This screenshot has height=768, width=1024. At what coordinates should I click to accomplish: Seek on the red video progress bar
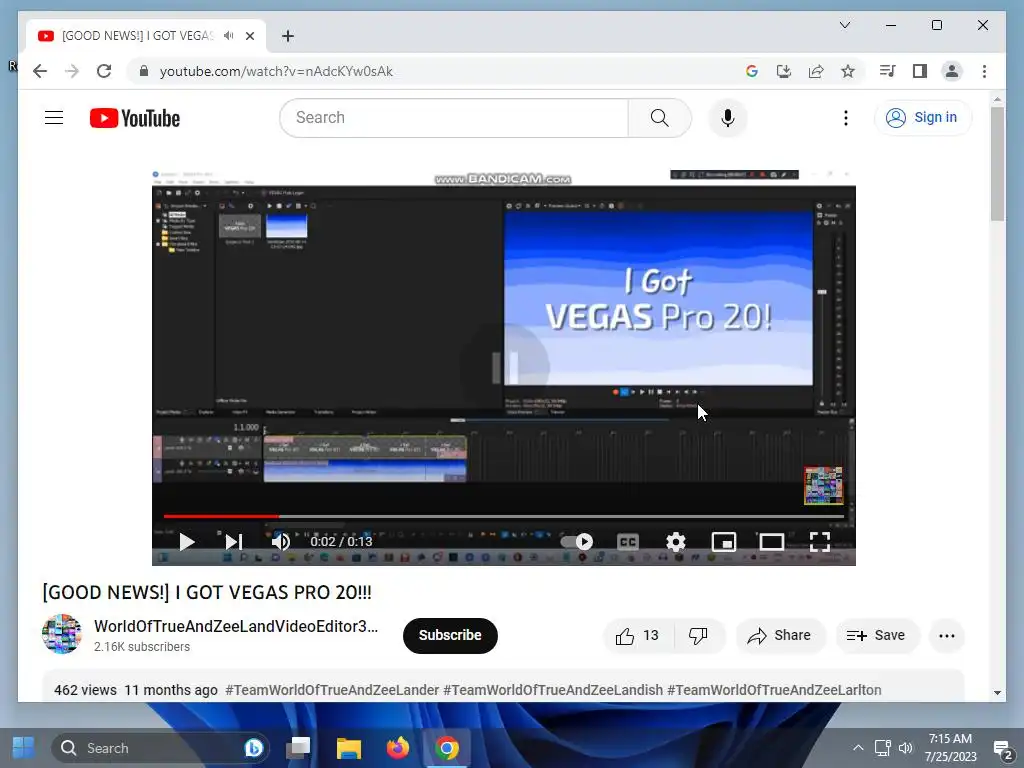504,516
